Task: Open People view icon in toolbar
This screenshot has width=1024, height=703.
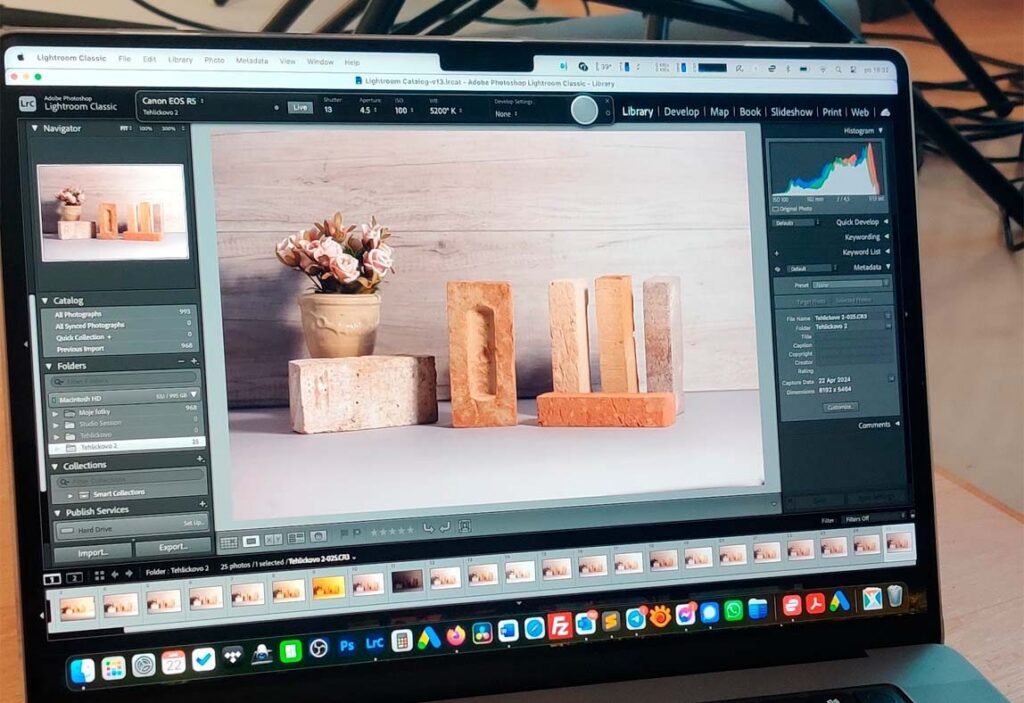Action: coord(318,536)
